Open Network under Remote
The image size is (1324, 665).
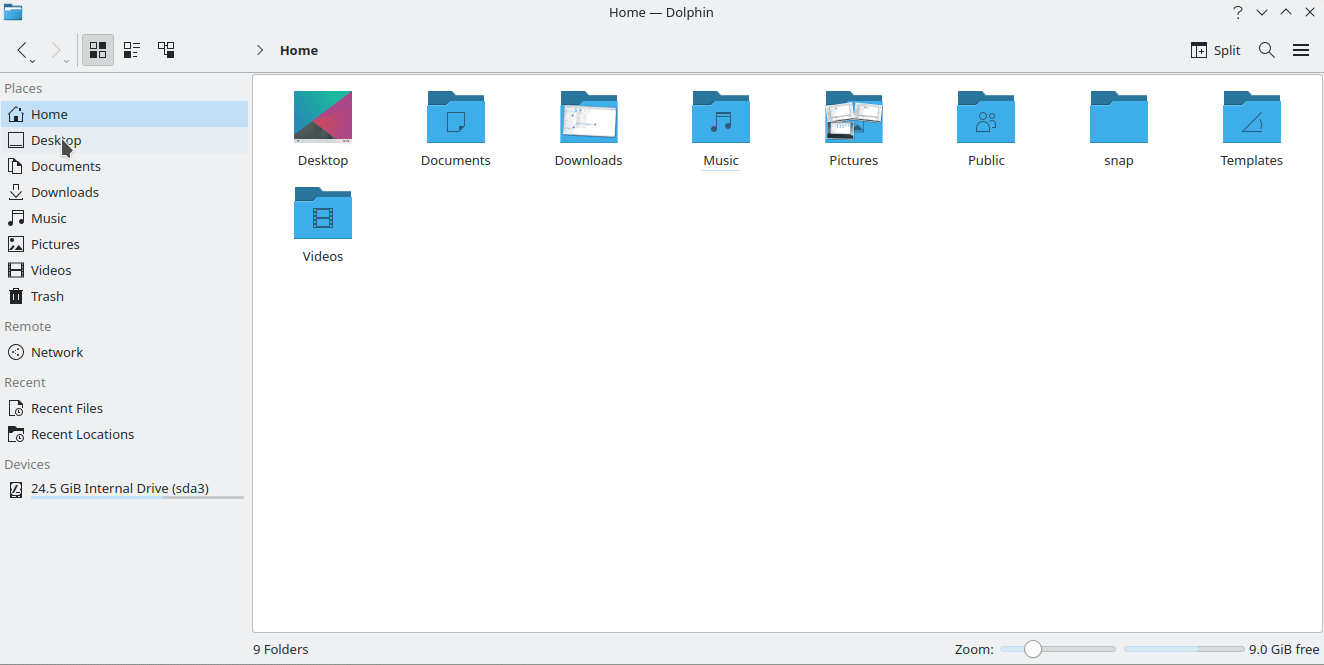56,352
